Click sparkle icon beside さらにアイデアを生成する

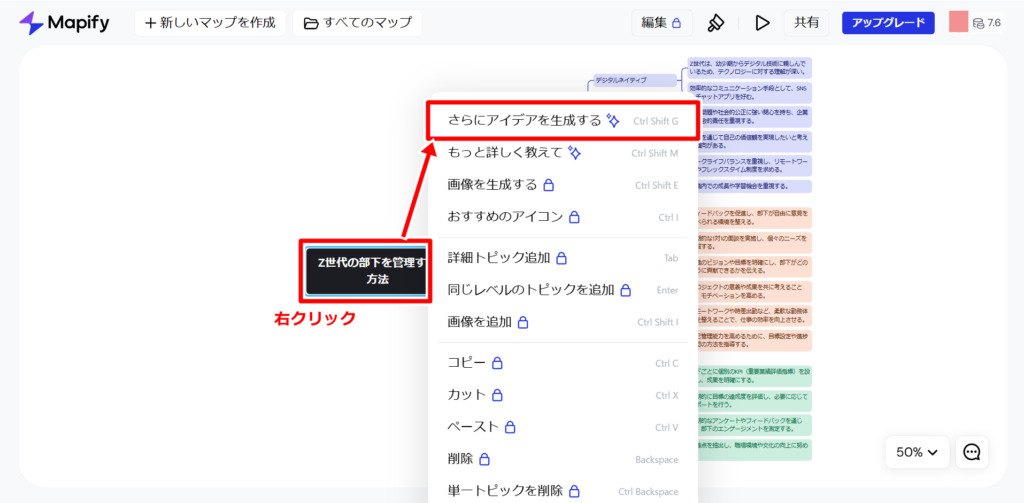(x=612, y=120)
